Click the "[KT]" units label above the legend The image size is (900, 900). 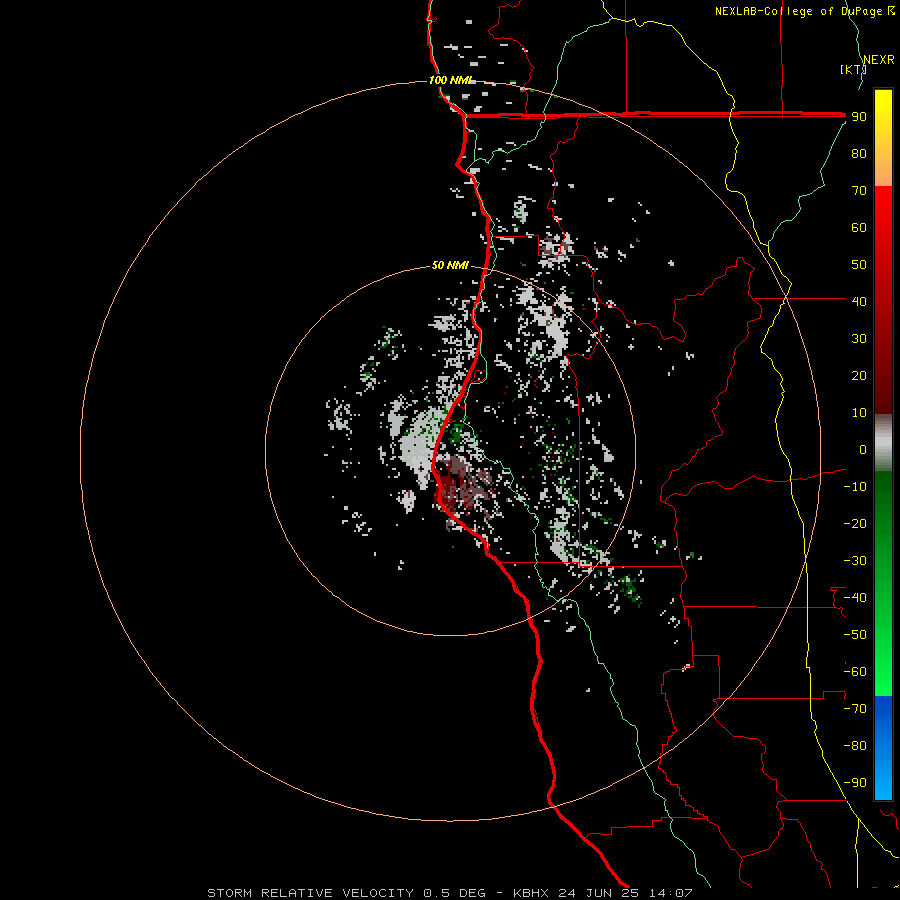pyautogui.click(x=853, y=69)
